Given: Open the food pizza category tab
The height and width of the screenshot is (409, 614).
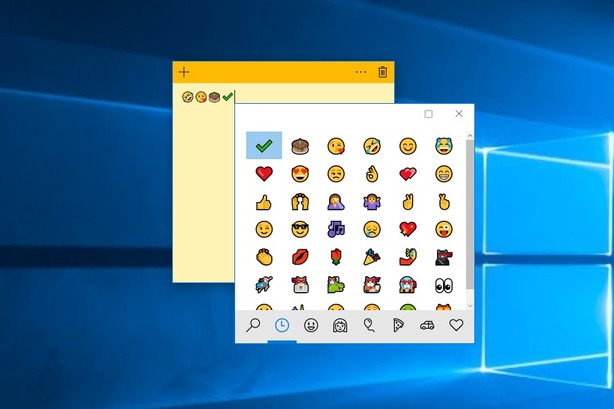Looking at the screenshot, I should [x=398, y=325].
